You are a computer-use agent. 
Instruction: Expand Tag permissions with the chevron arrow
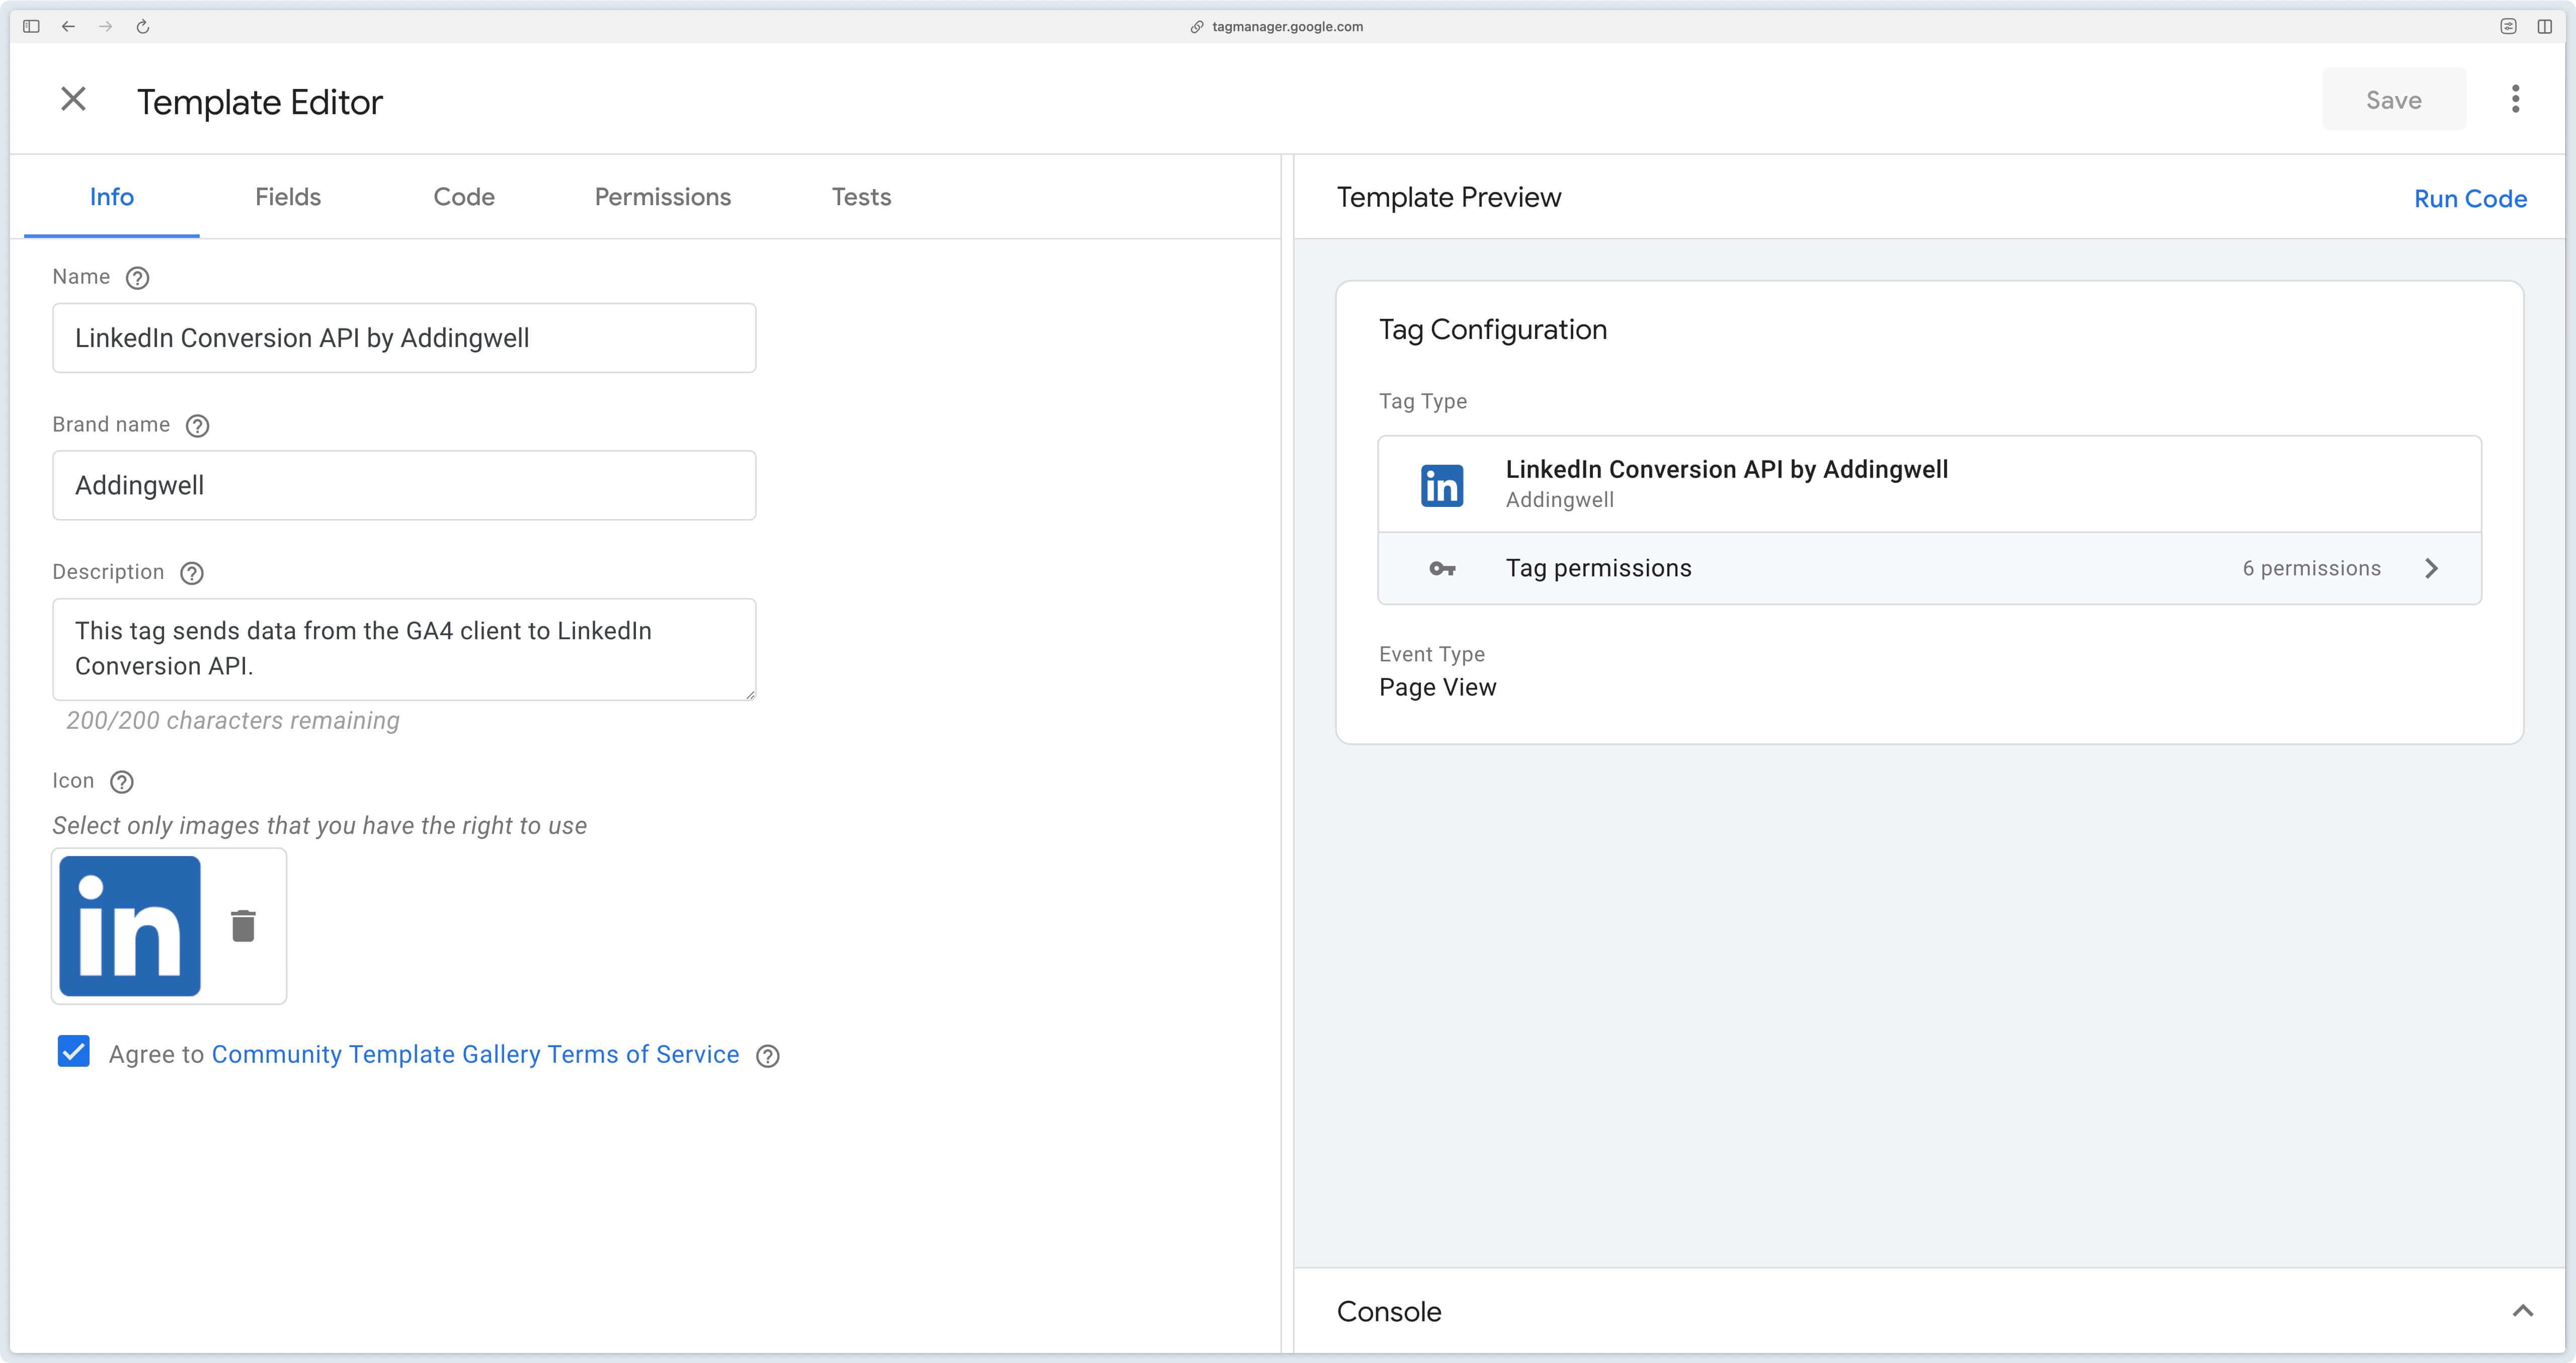click(x=2432, y=569)
